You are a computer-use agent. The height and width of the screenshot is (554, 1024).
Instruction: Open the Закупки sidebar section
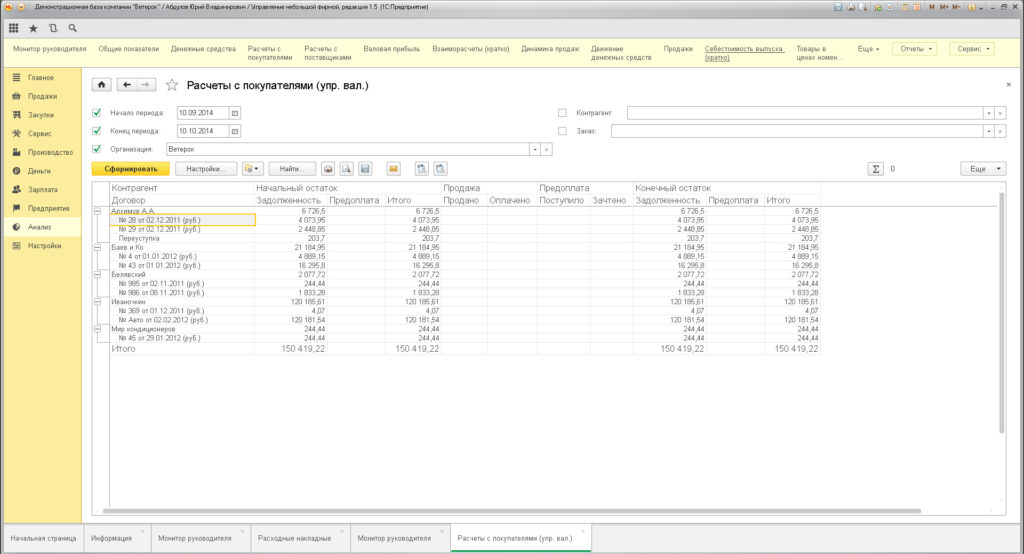point(42,115)
